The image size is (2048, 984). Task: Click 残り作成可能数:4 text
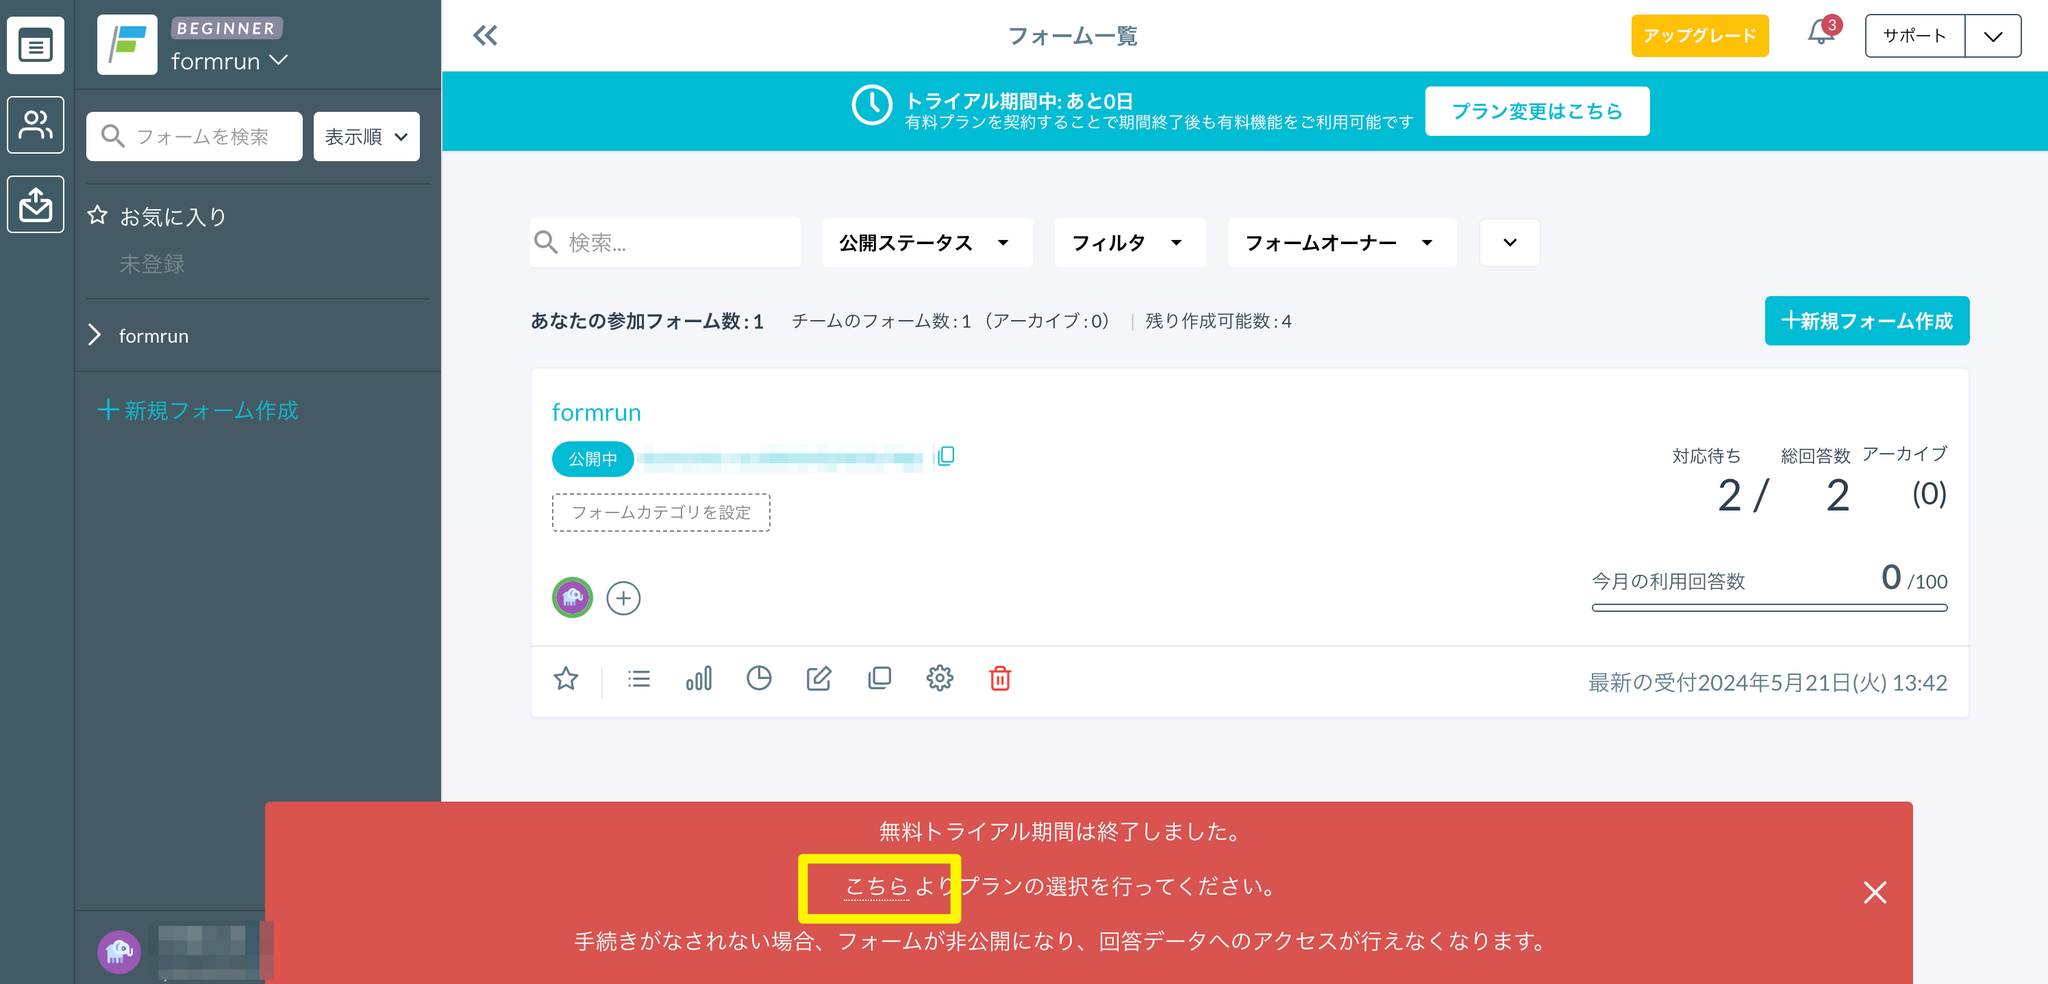pos(1219,321)
